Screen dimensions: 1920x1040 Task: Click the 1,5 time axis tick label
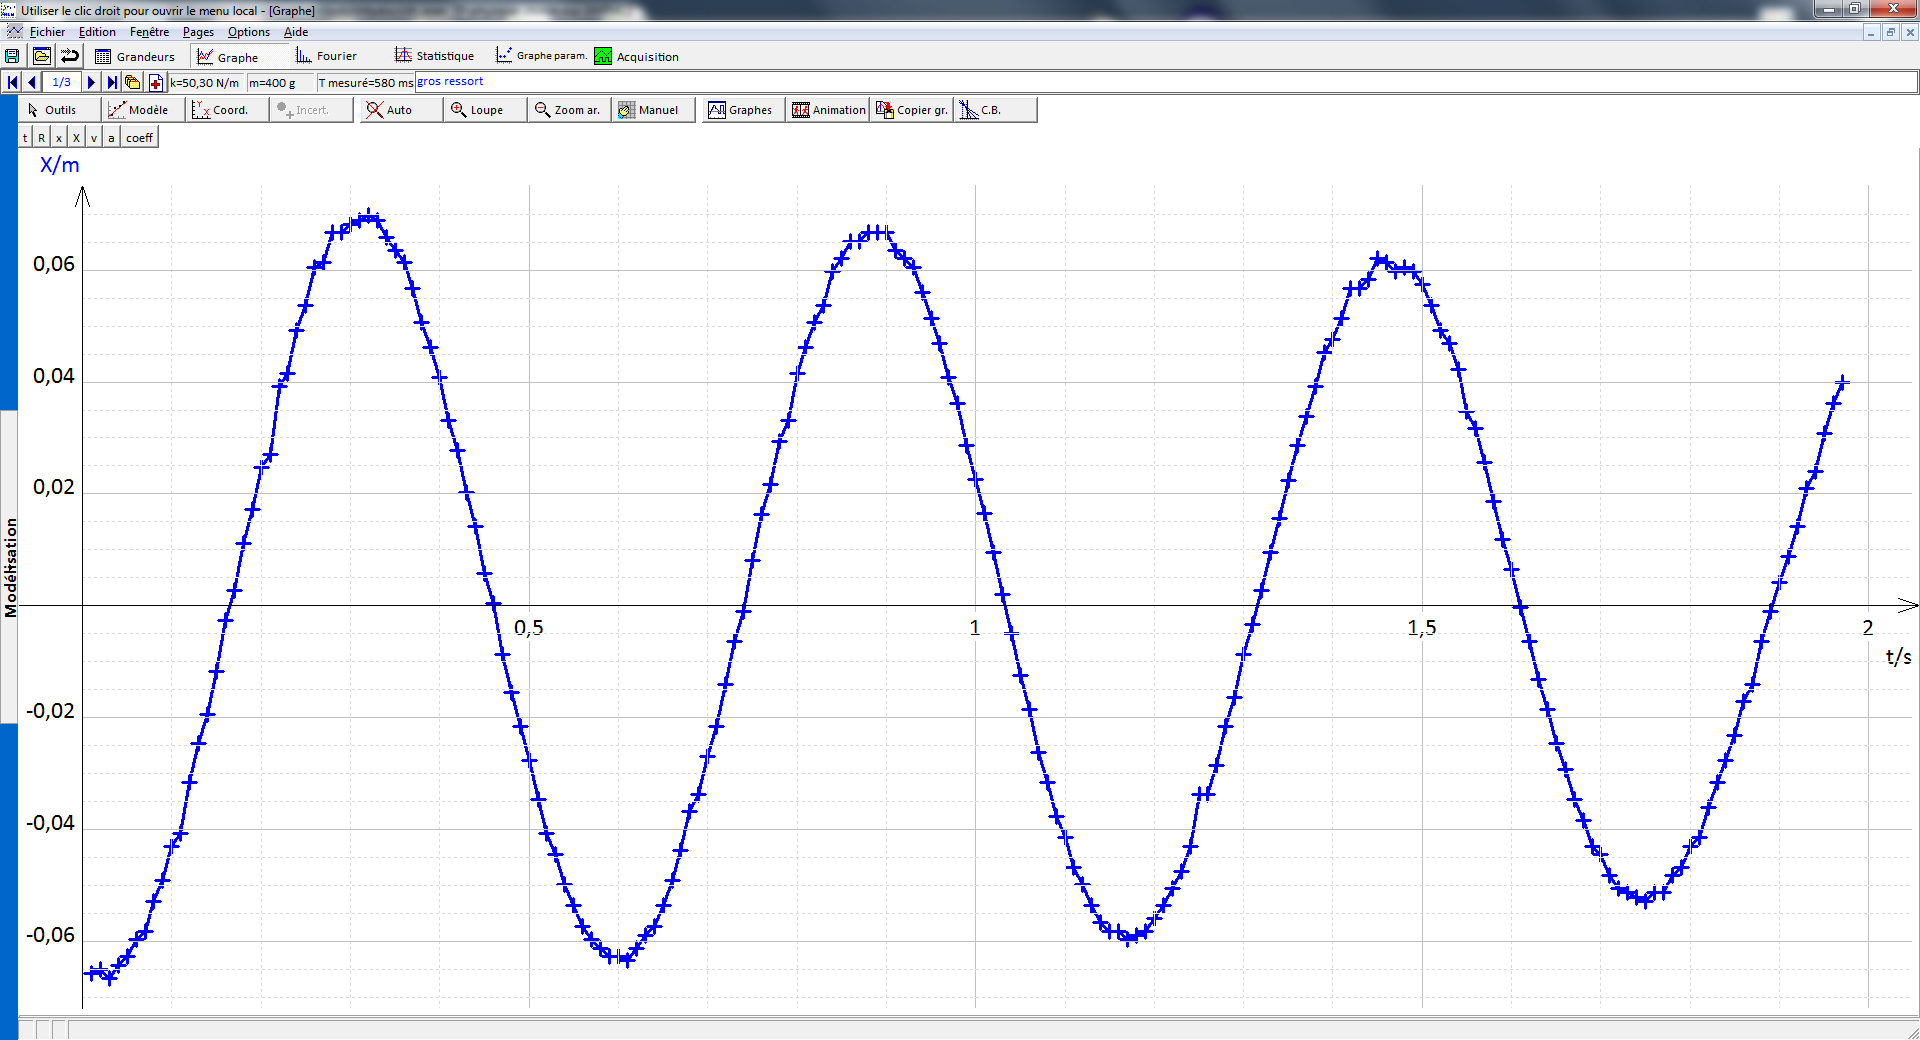(1421, 627)
